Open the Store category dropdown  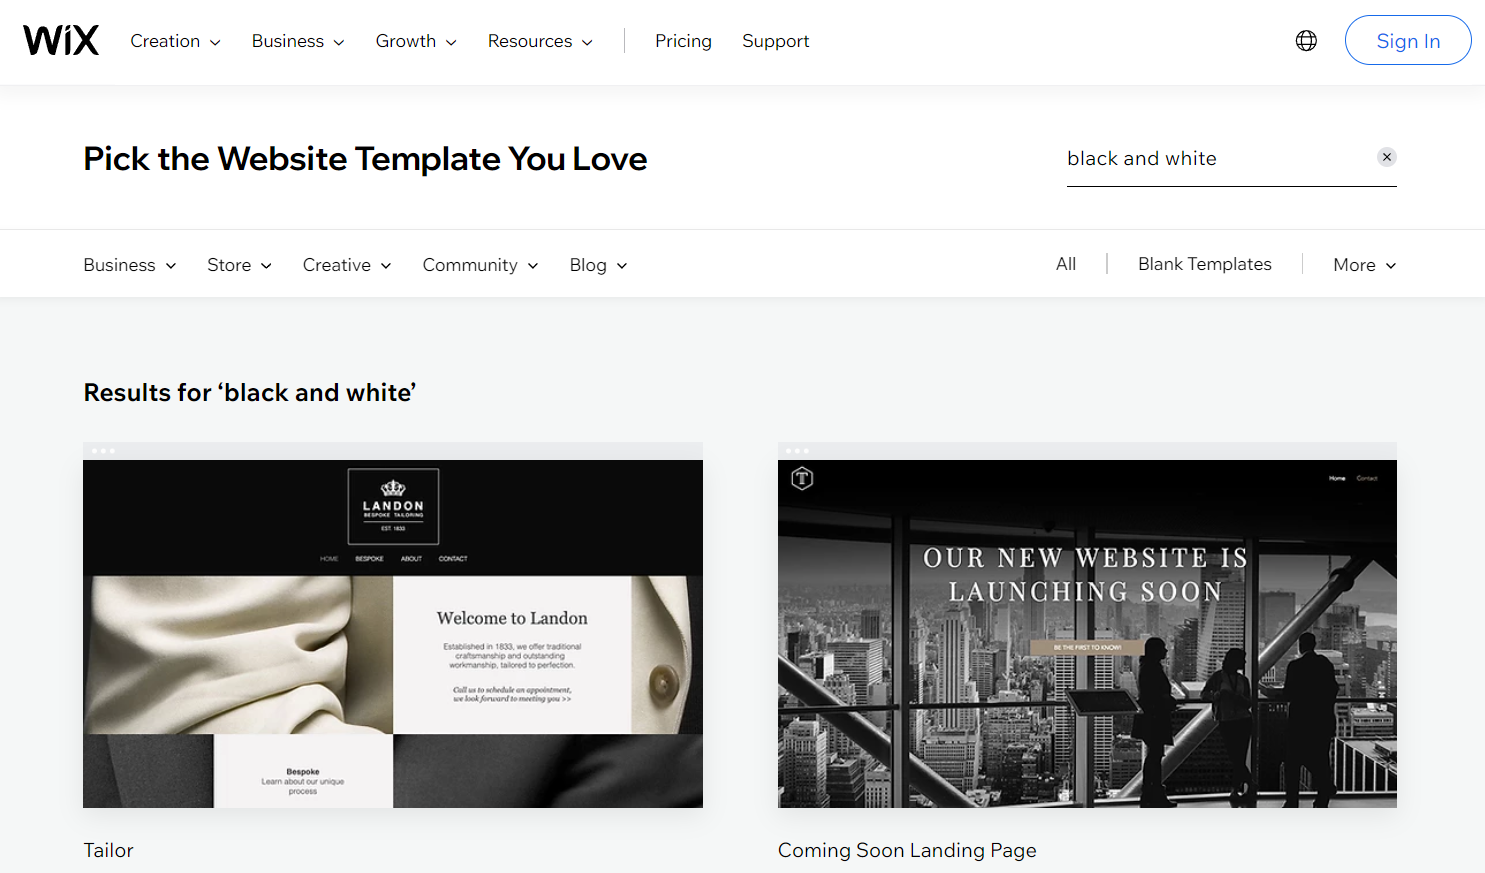239,265
